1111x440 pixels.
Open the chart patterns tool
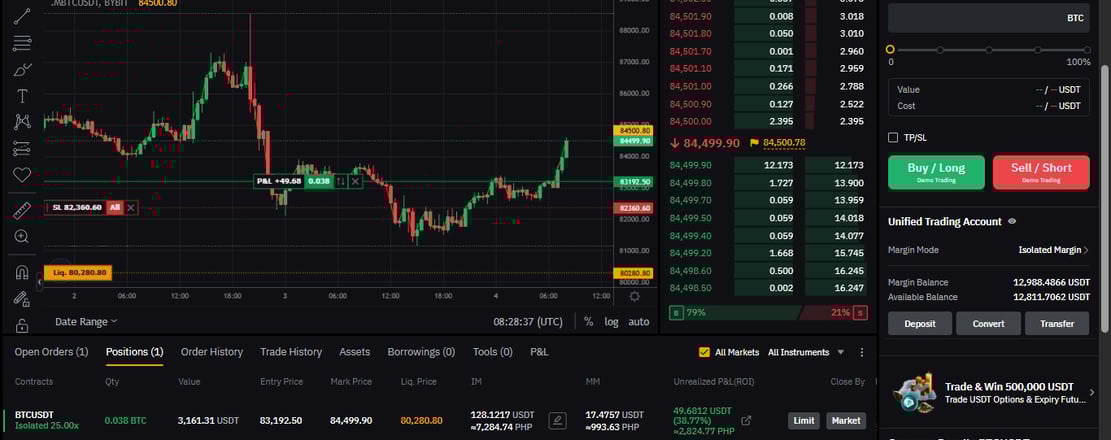click(22, 122)
